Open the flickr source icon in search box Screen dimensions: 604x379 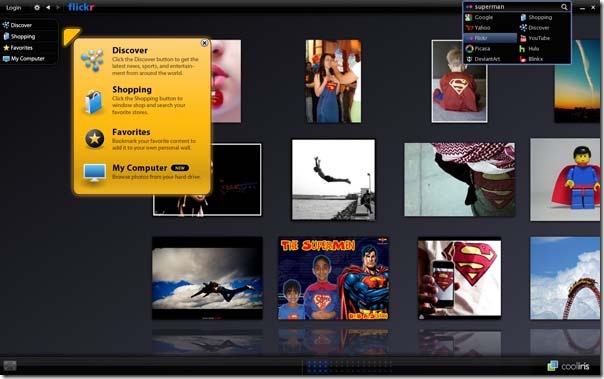469,7
